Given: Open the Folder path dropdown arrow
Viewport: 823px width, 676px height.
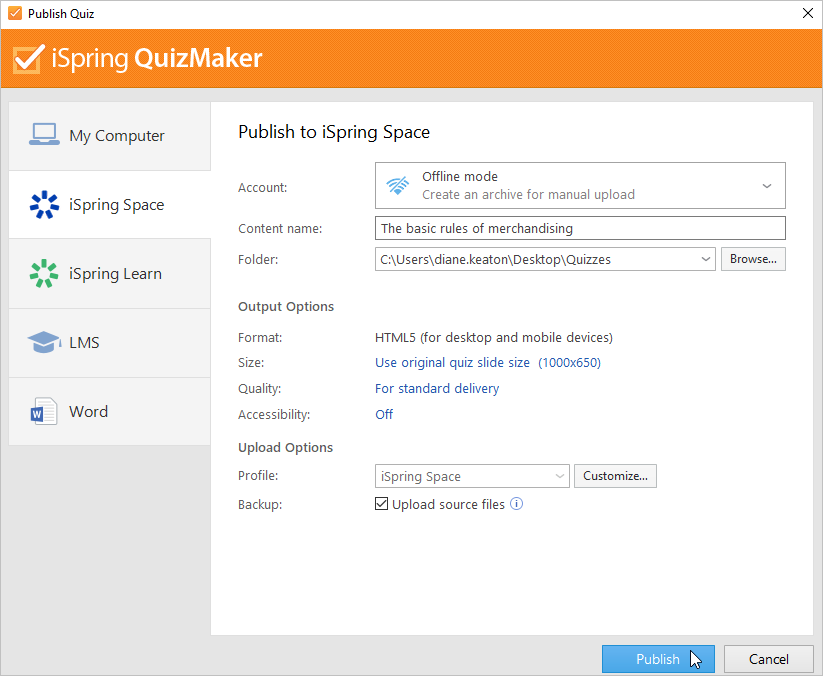Looking at the screenshot, I should (706, 259).
